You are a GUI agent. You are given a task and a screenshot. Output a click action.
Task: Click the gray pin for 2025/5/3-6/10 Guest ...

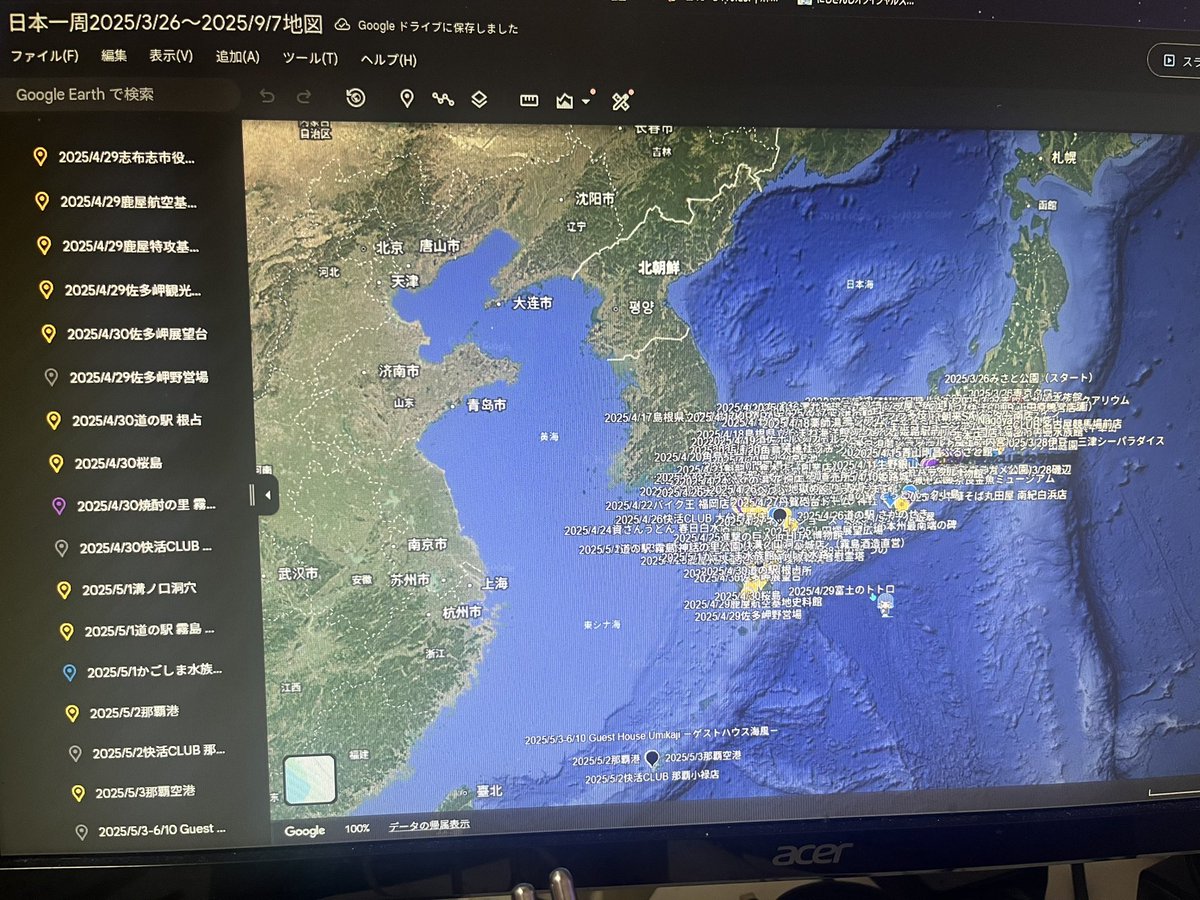click(x=81, y=831)
